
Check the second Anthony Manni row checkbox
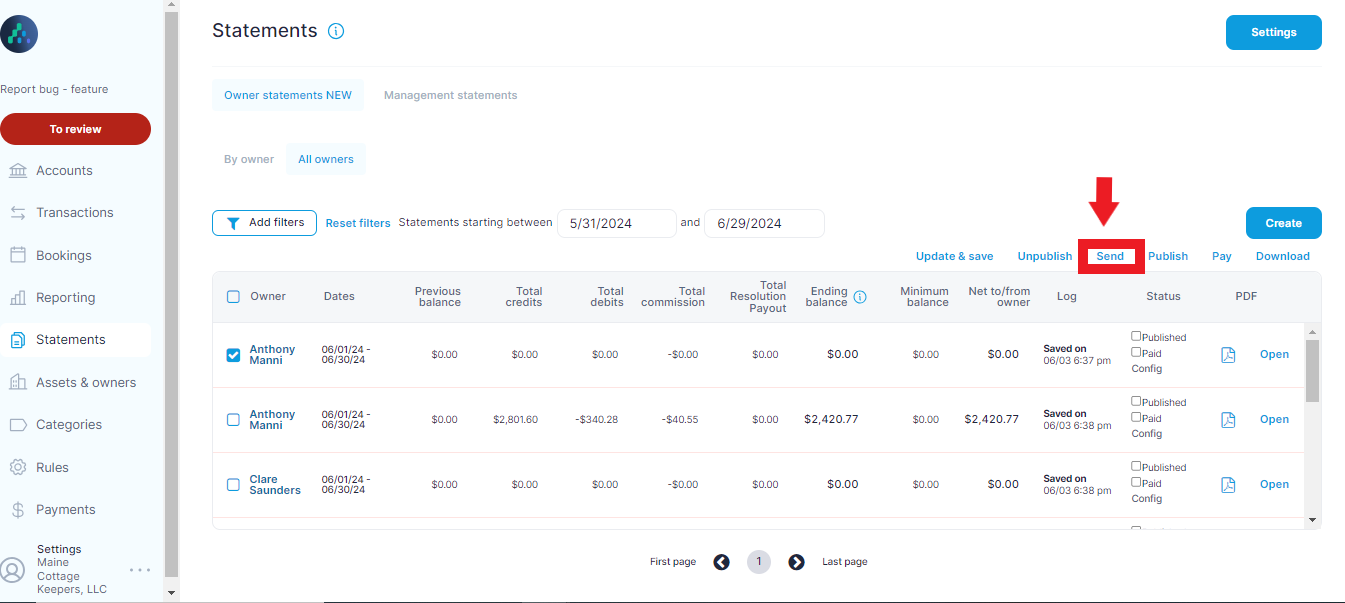233,420
